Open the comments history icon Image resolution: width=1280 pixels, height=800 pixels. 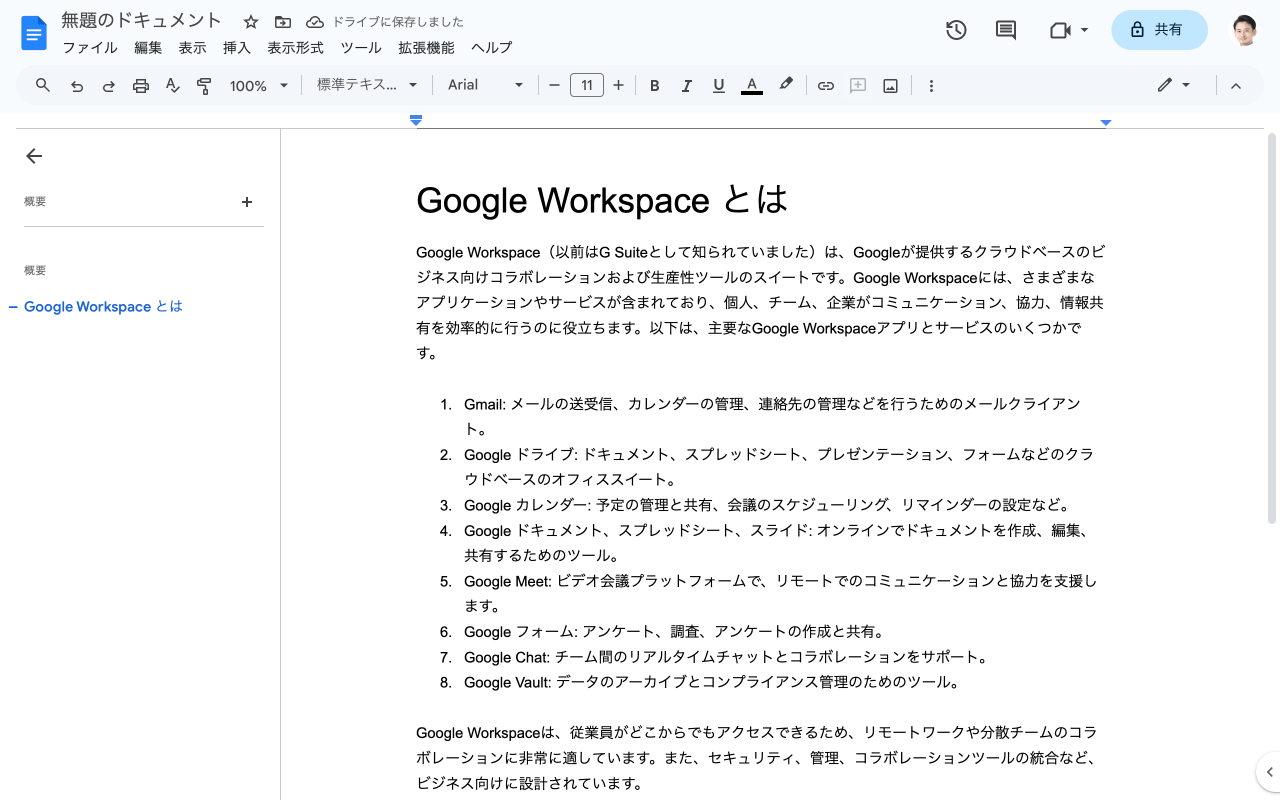point(1006,30)
